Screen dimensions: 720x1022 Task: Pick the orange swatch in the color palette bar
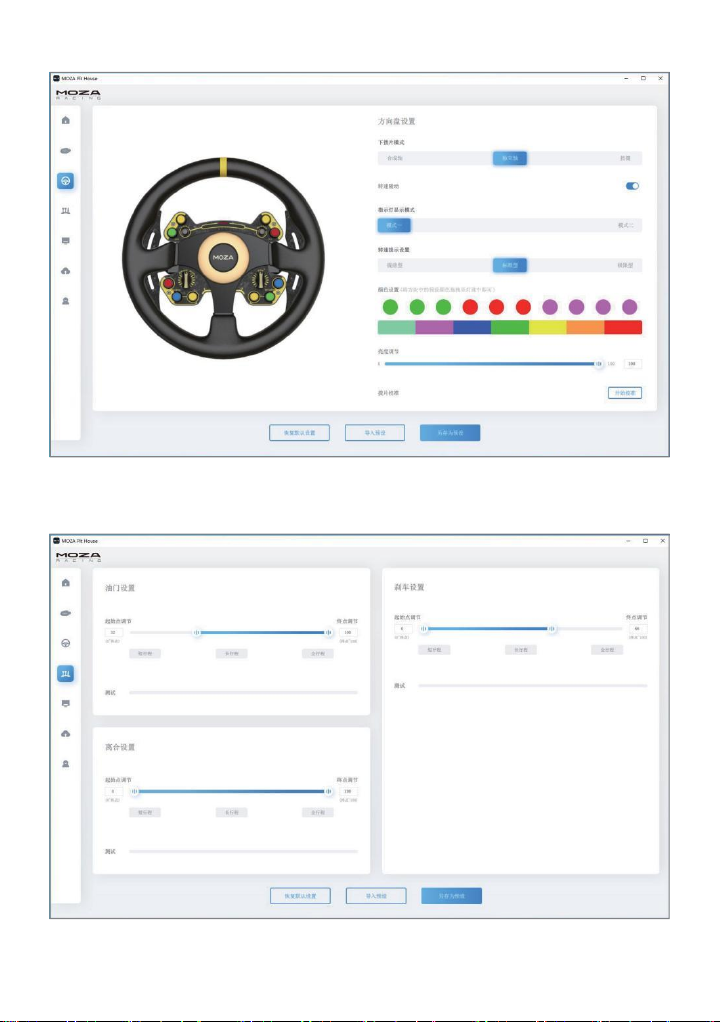(585, 327)
